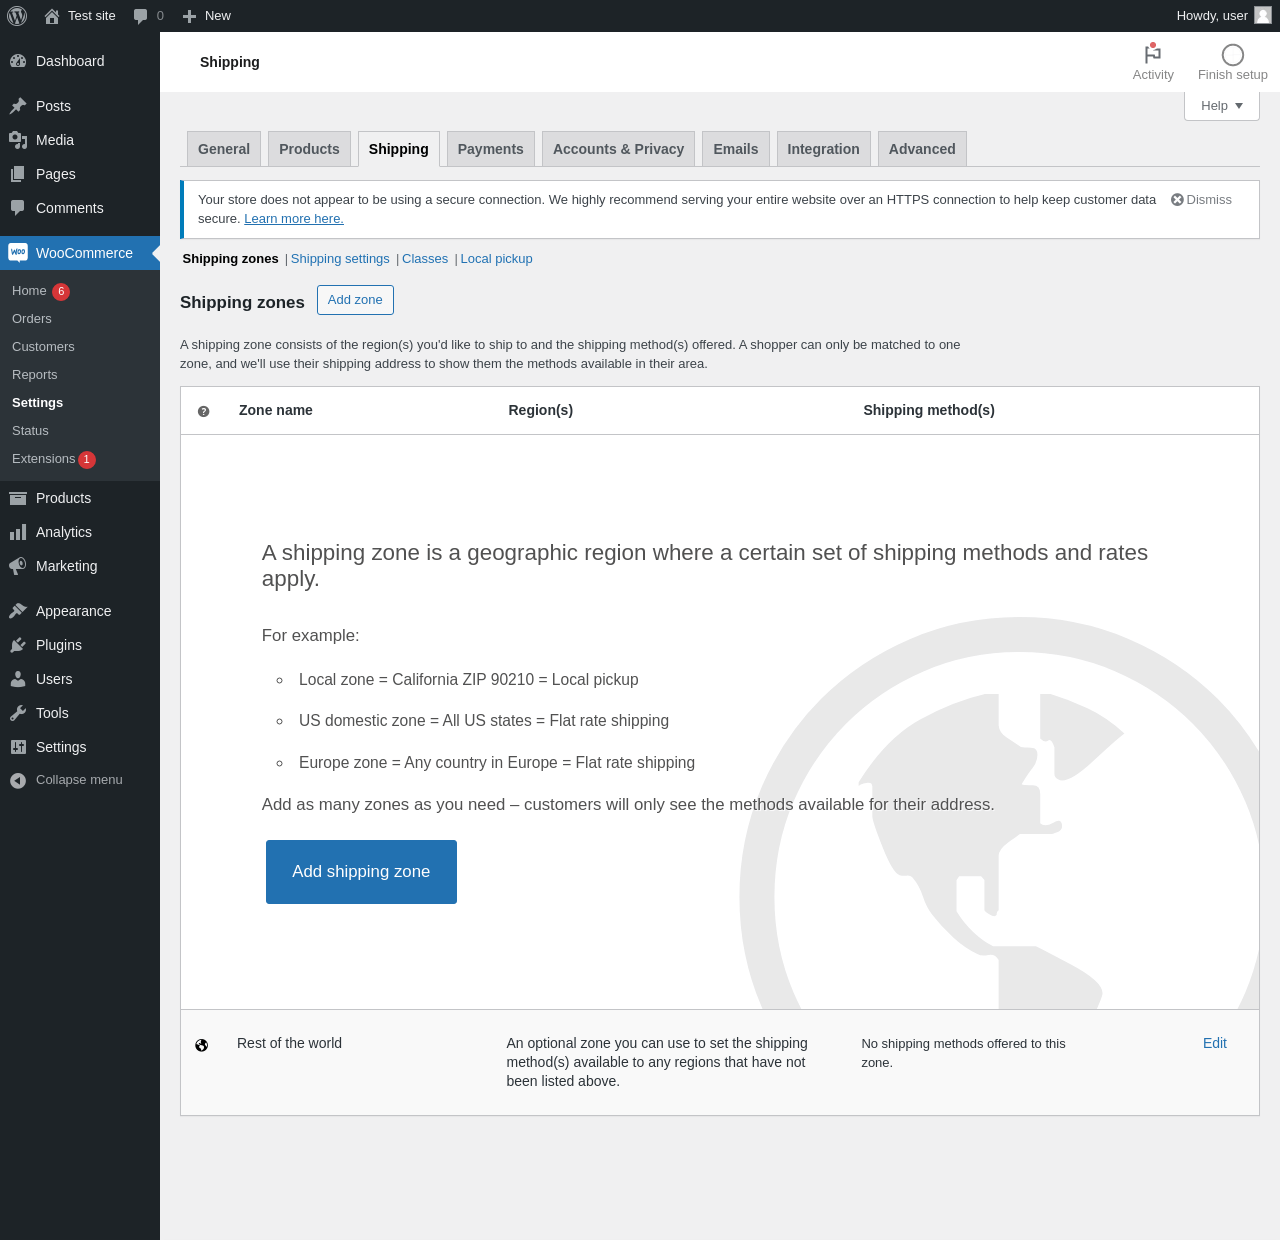
Task: Click the Rest of the world globe icon
Action: (x=202, y=1045)
